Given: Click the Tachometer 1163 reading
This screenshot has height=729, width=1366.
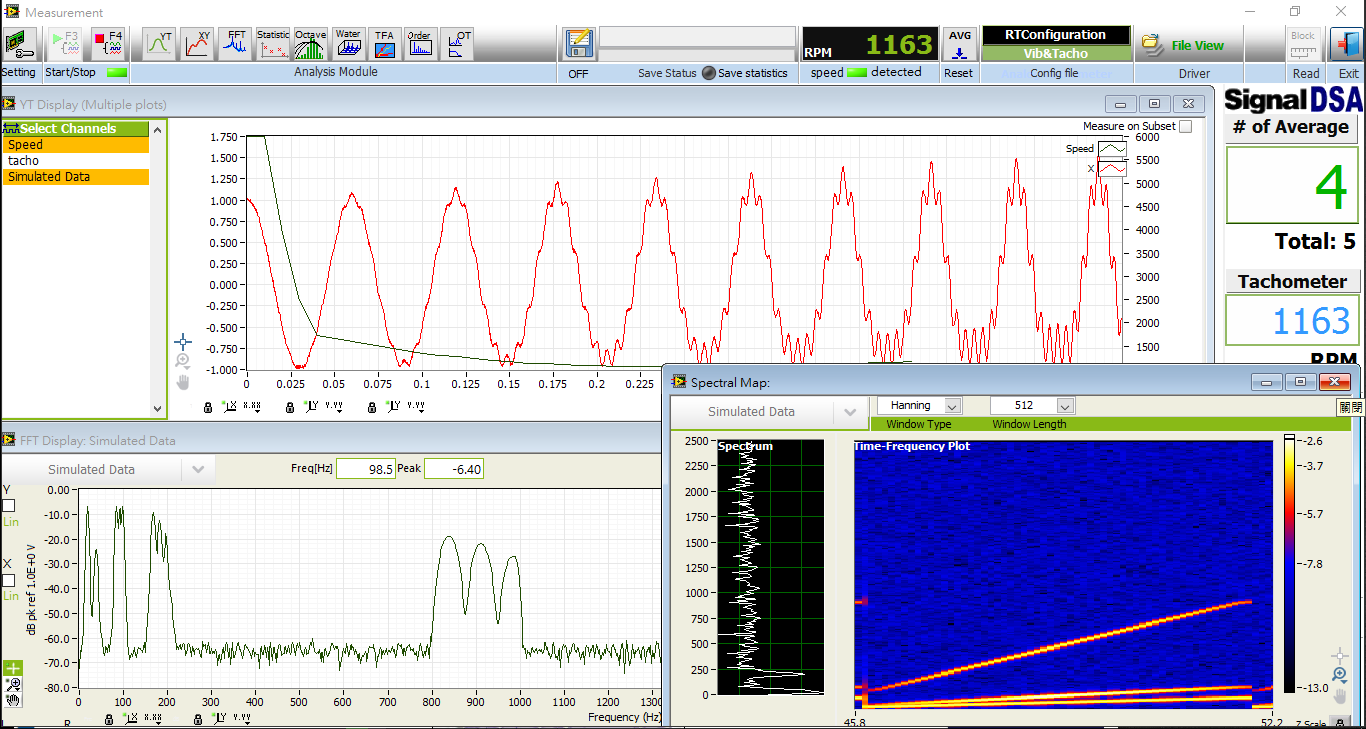Looking at the screenshot, I should (x=1292, y=322).
